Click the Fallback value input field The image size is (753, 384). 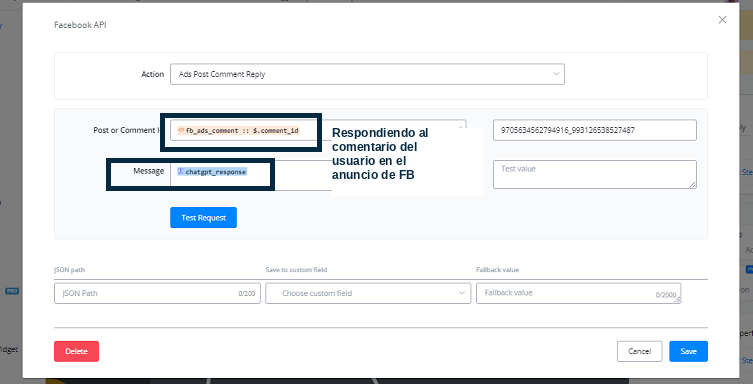click(578, 293)
